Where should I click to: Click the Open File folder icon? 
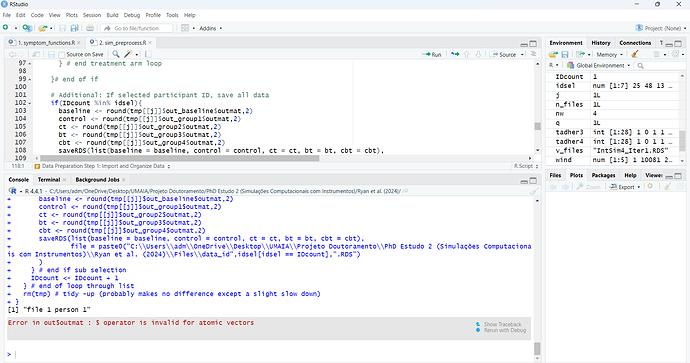pos(42,28)
